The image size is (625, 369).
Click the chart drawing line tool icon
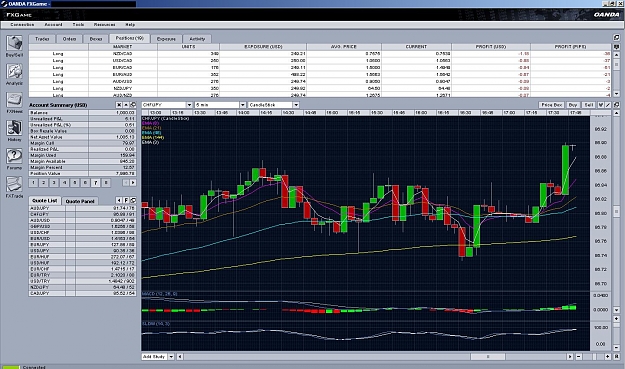point(608,105)
